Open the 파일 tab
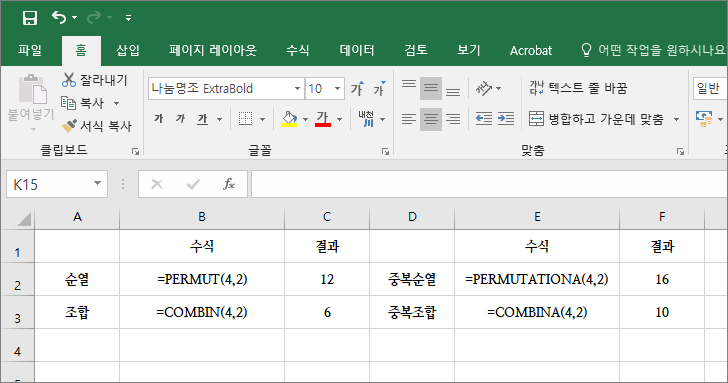The image size is (728, 383). point(30,50)
